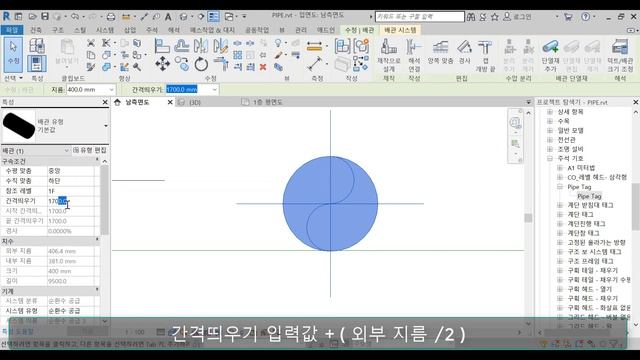Open the 배관 유형 type selector dropdown

[x=106, y=126]
